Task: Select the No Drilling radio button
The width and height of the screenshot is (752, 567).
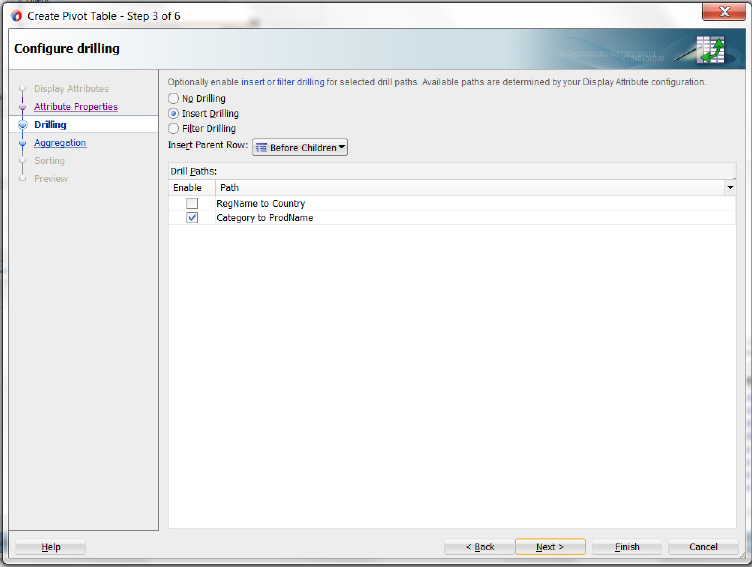Action: (173, 98)
